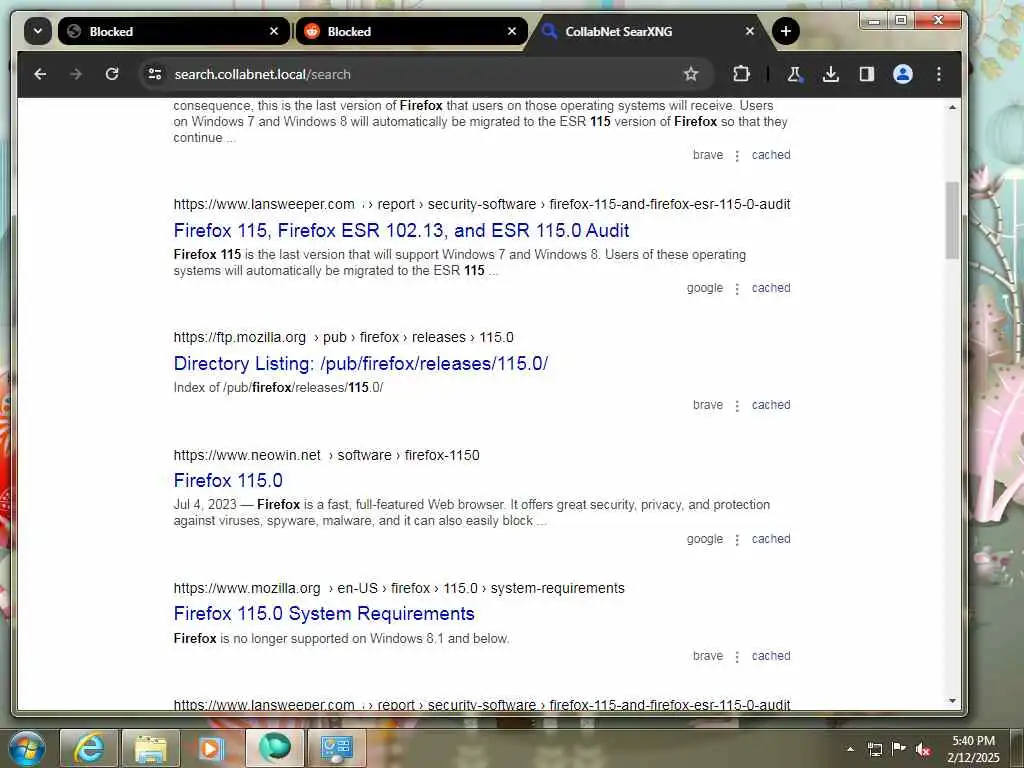
Task: Close the Reddit Blocked tab
Action: [x=512, y=31]
